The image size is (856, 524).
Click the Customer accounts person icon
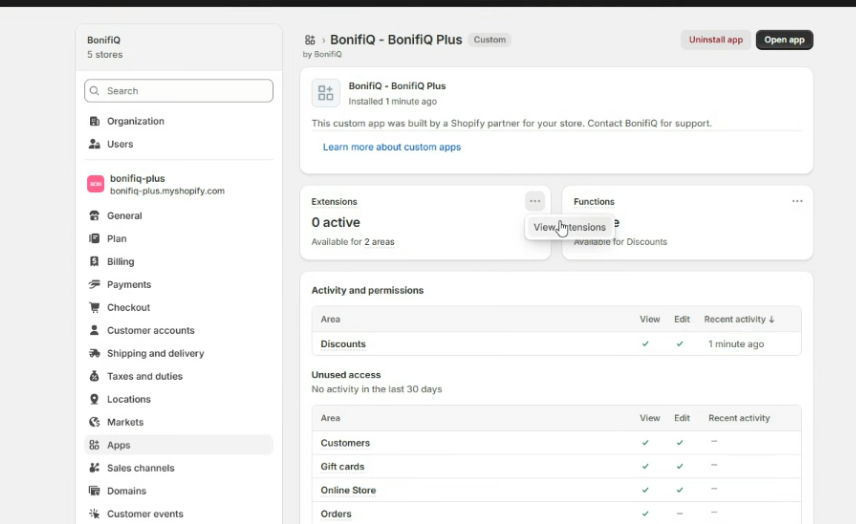tap(94, 330)
